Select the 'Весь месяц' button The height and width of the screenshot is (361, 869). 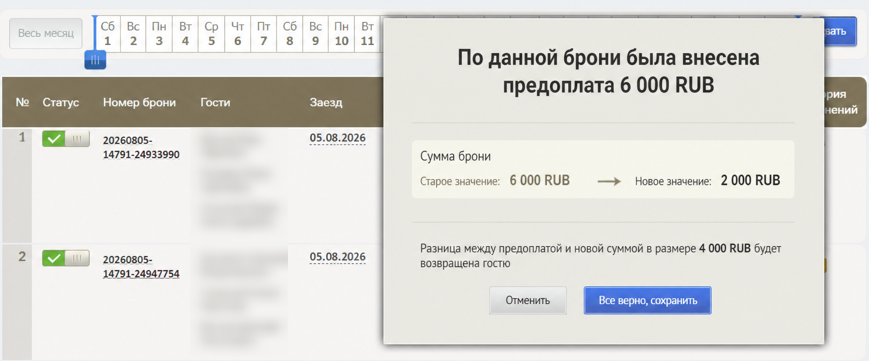tap(46, 33)
